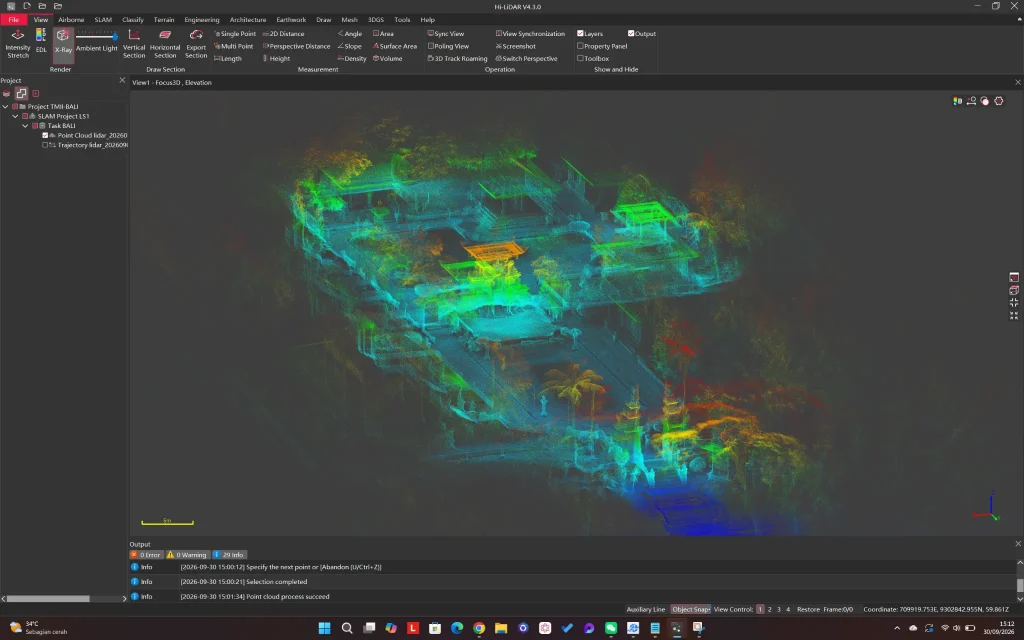Screen dimensions: 1024x640
Task: Uncheck Point Cloud lidar layer visibility
Action: pos(45,135)
